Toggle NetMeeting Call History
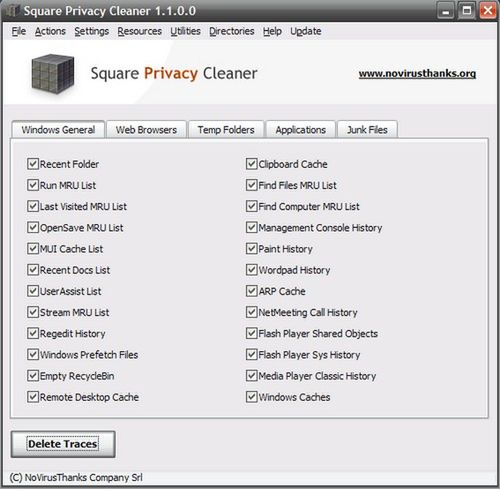Viewport: 500px width, 489px height. (x=251, y=312)
